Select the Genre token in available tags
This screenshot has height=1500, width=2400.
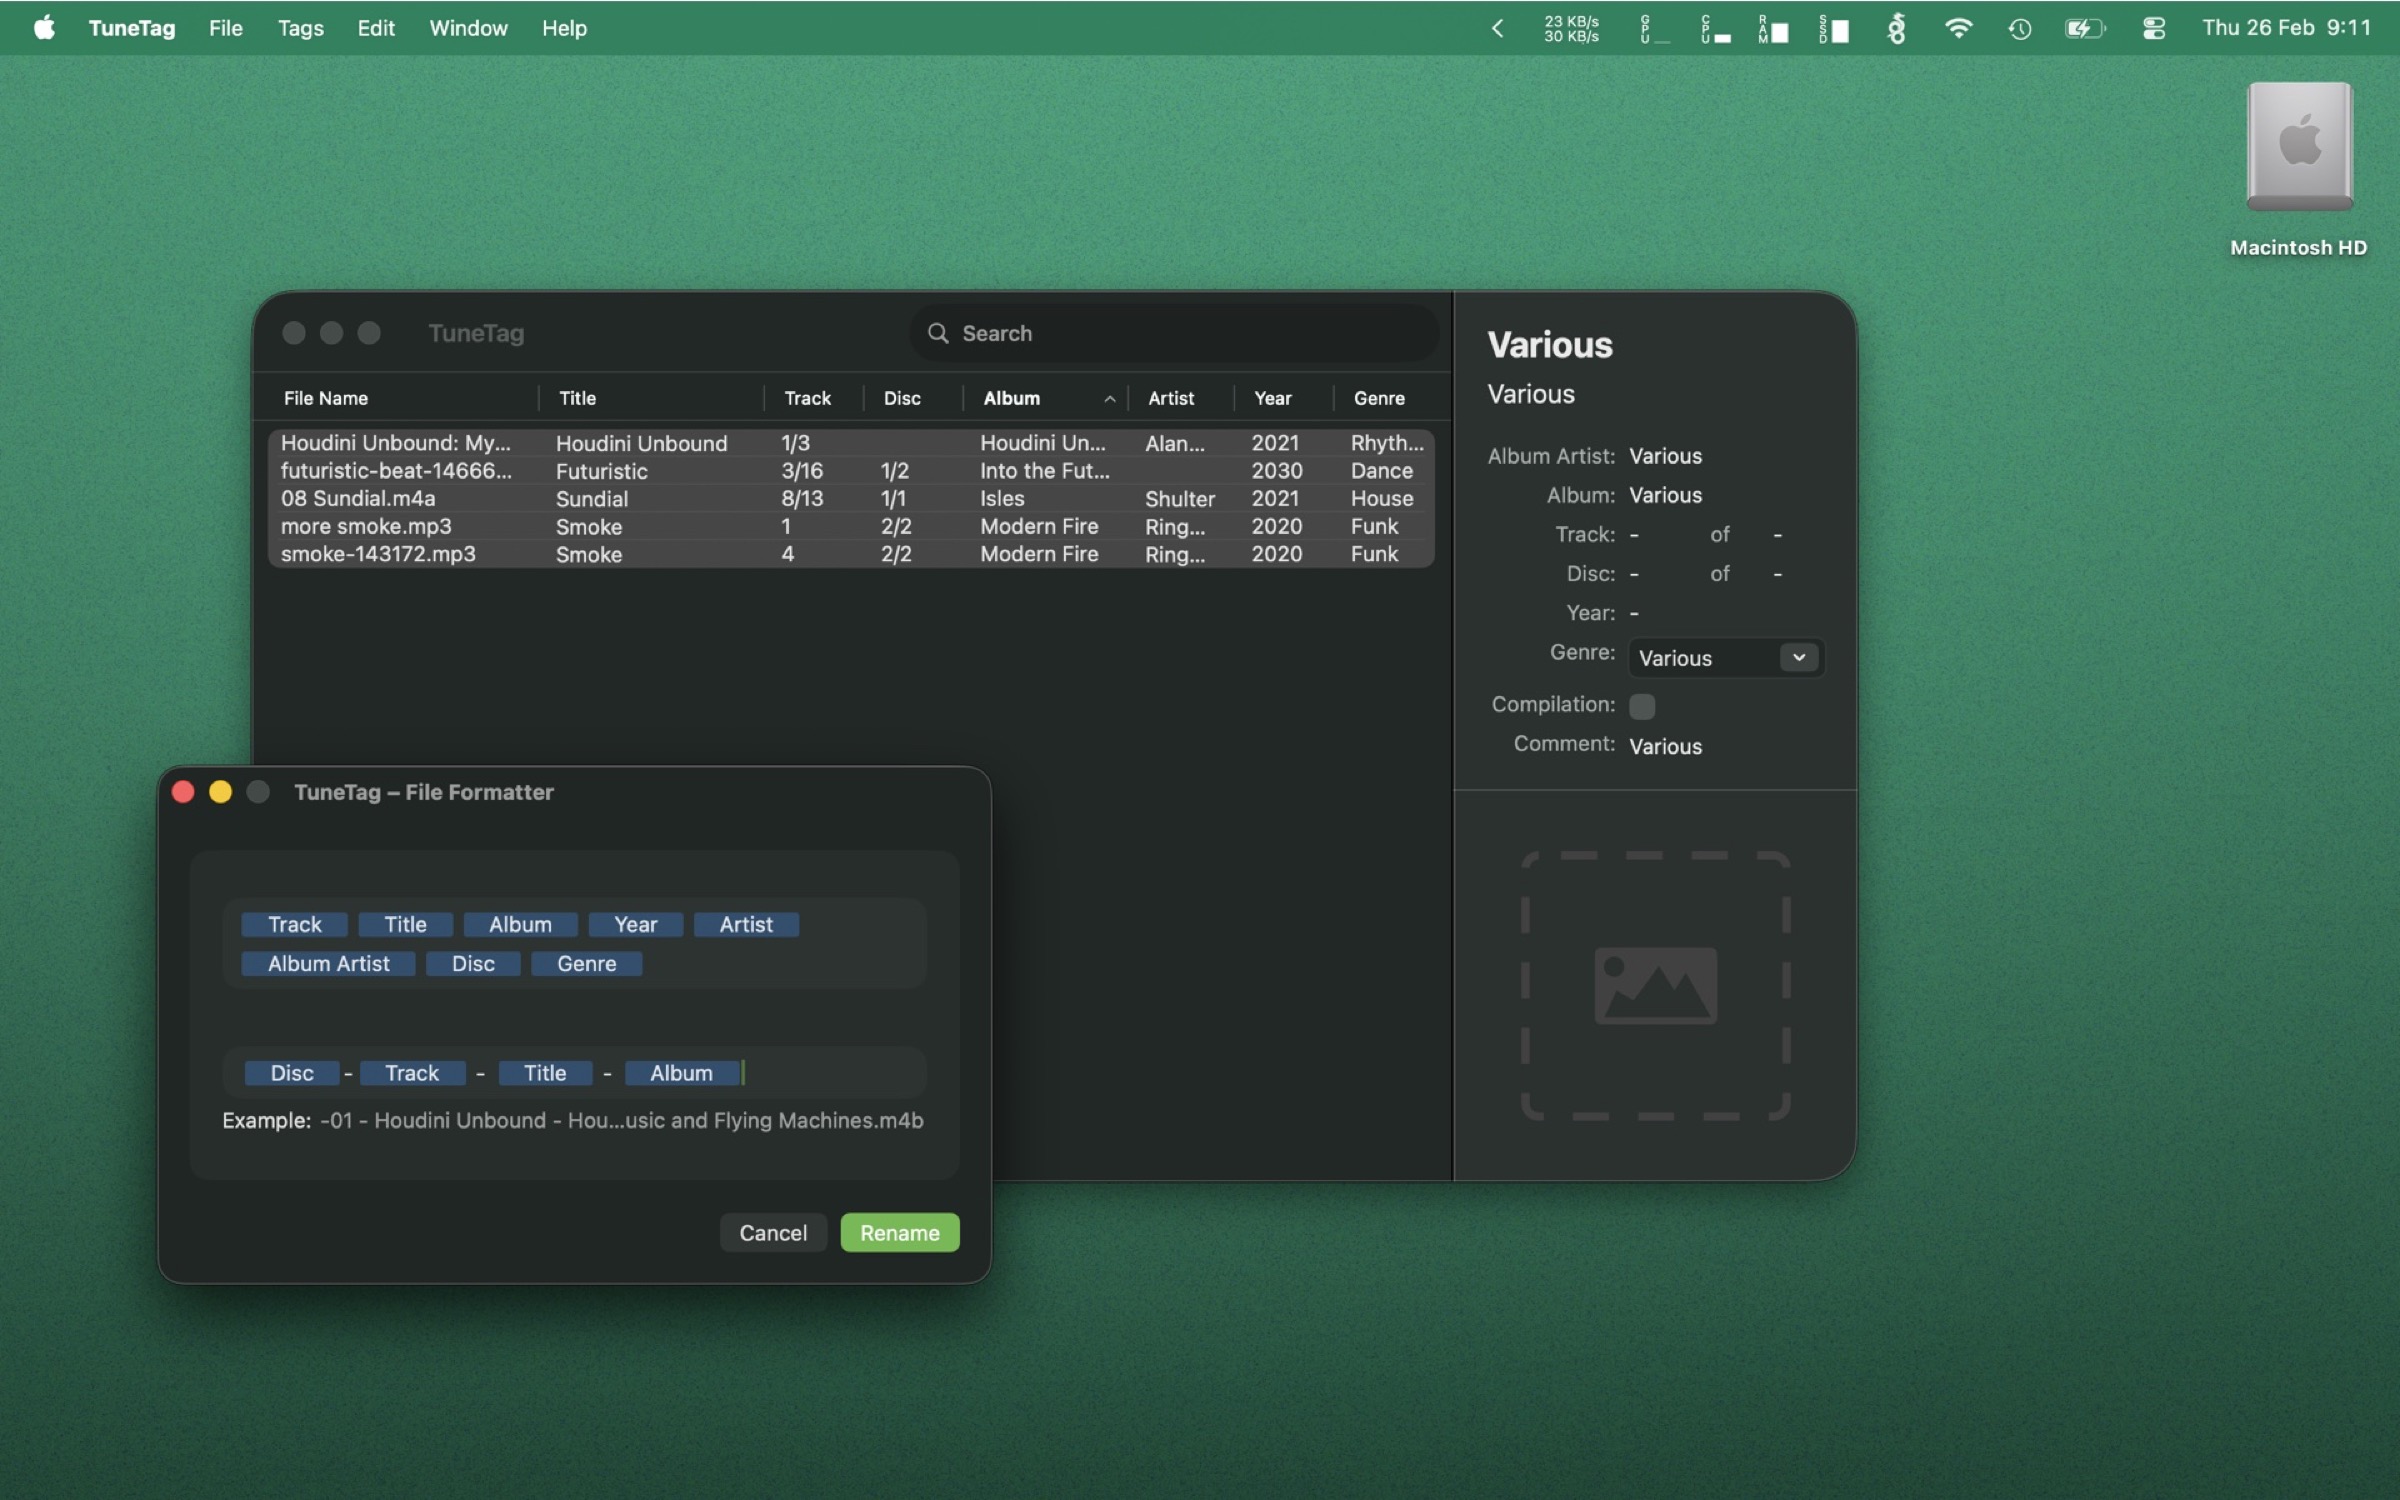(x=586, y=964)
